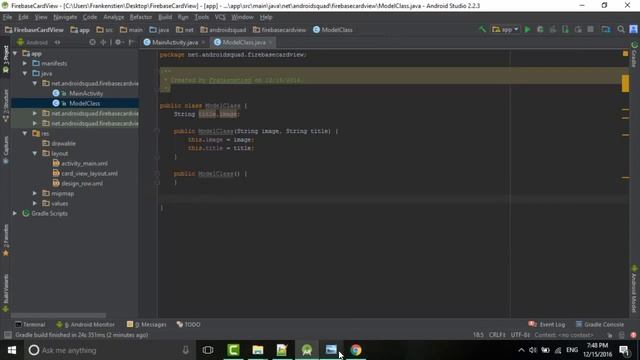Click the FirebaseCardView breadcrumb
This screenshot has height=360, width=640.
pyautogui.click(x=34, y=30)
